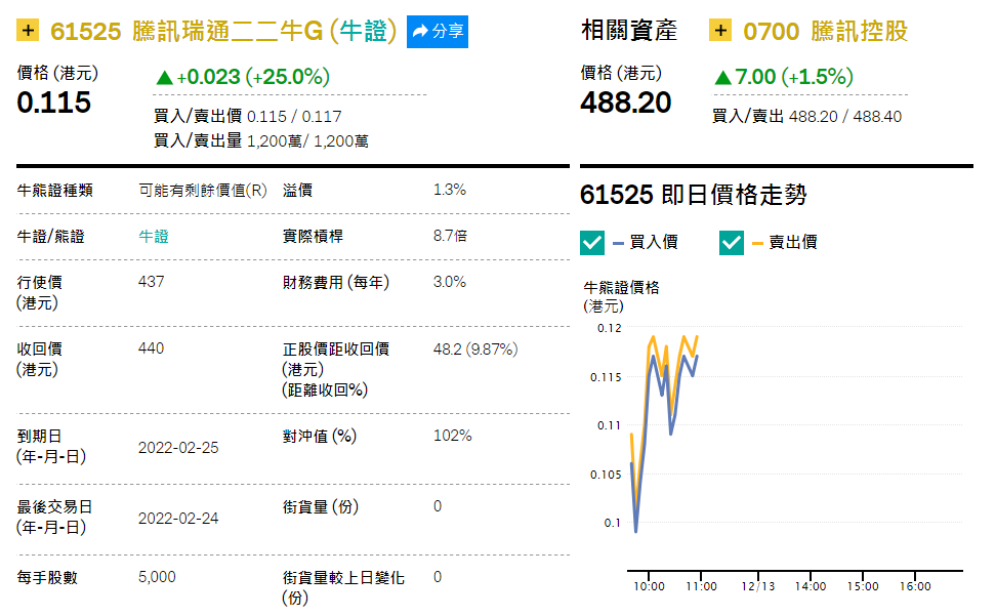This screenshot has width=994, height=616.
Task: Click the 牛熊證種類 label
Action: (x=55, y=190)
